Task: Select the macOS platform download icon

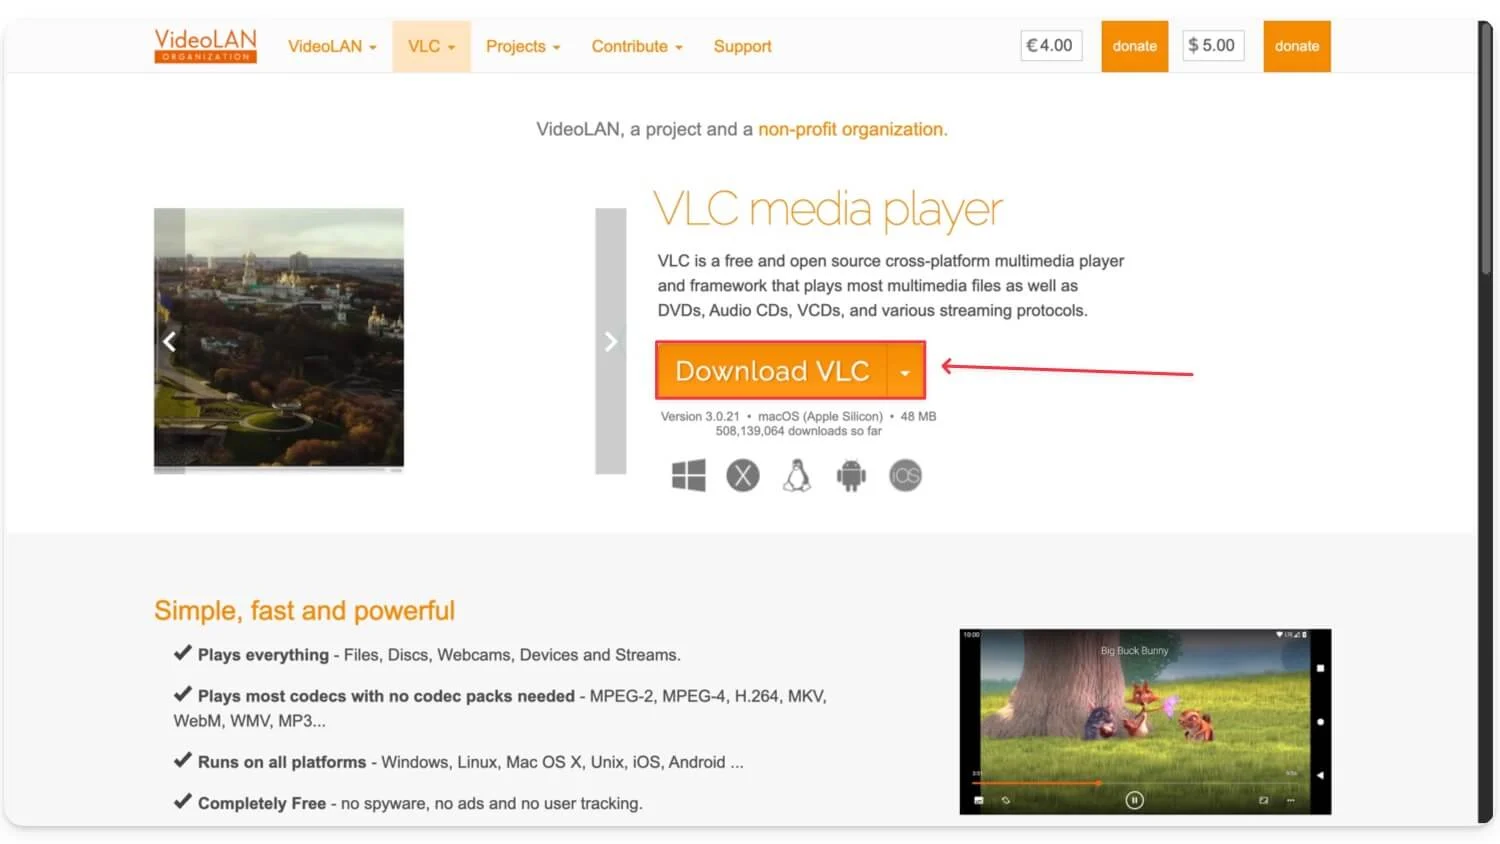Action: (x=742, y=475)
